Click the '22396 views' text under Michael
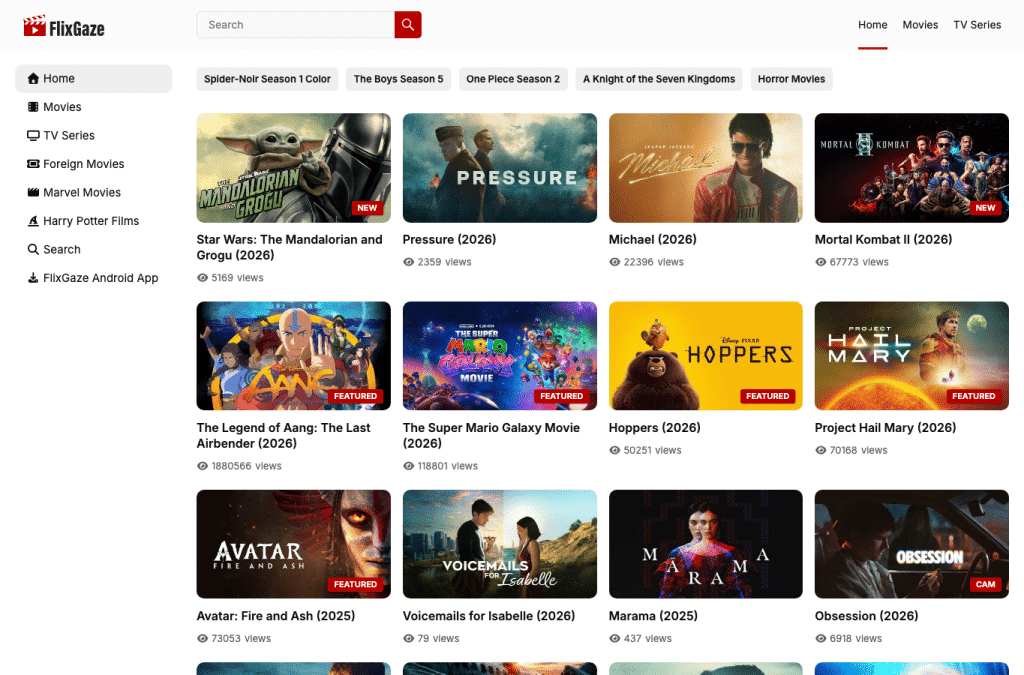The image size is (1024, 675). 654,262
